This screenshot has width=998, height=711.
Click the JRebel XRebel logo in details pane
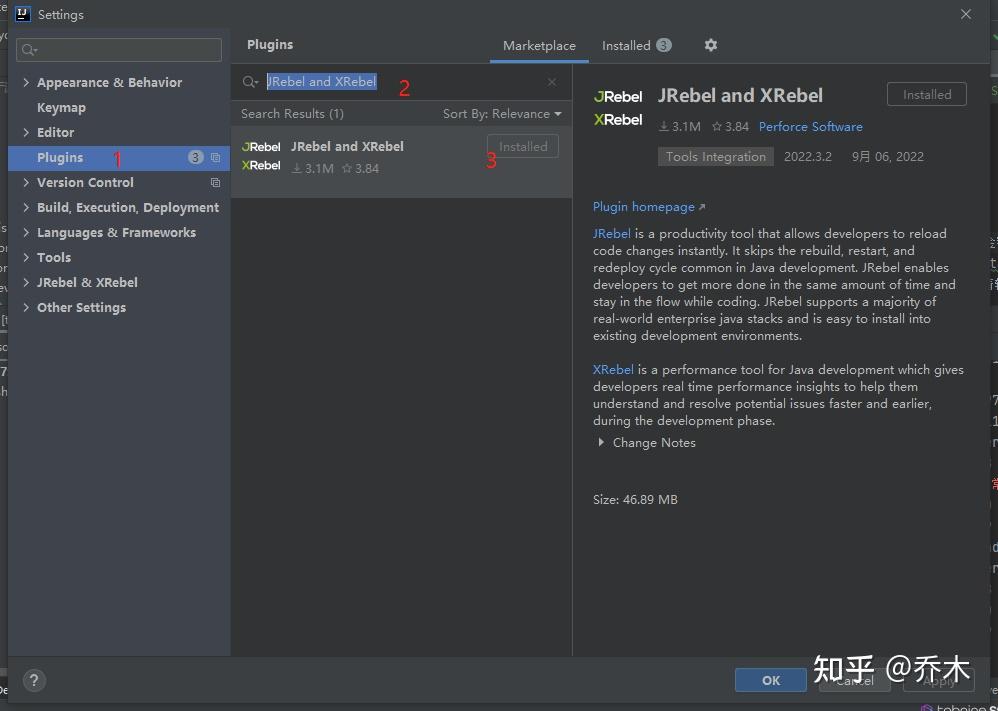(x=618, y=108)
